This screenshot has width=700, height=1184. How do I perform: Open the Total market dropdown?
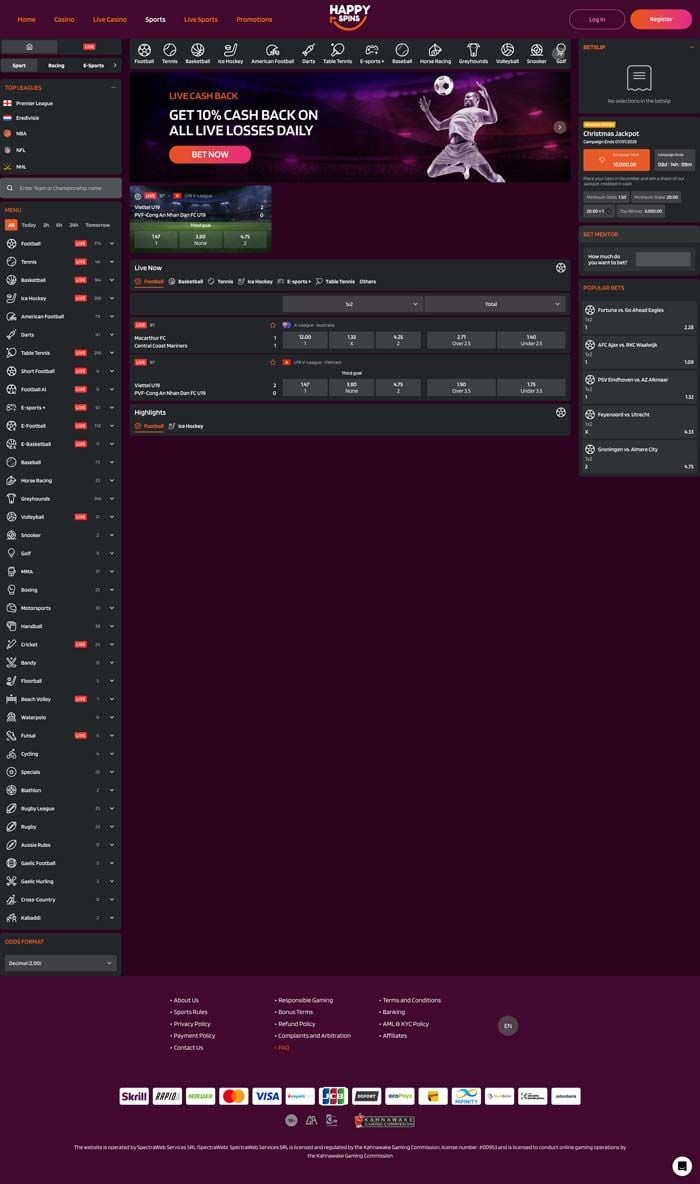495,304
